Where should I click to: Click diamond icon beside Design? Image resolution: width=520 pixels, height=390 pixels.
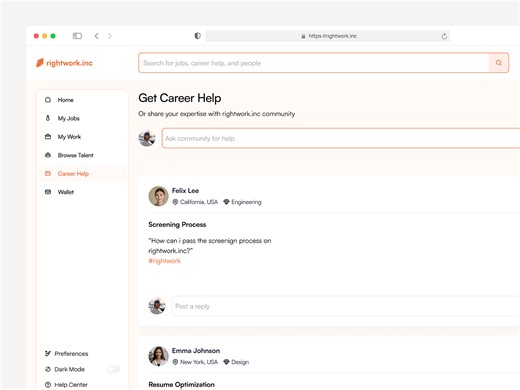(226, 362)
